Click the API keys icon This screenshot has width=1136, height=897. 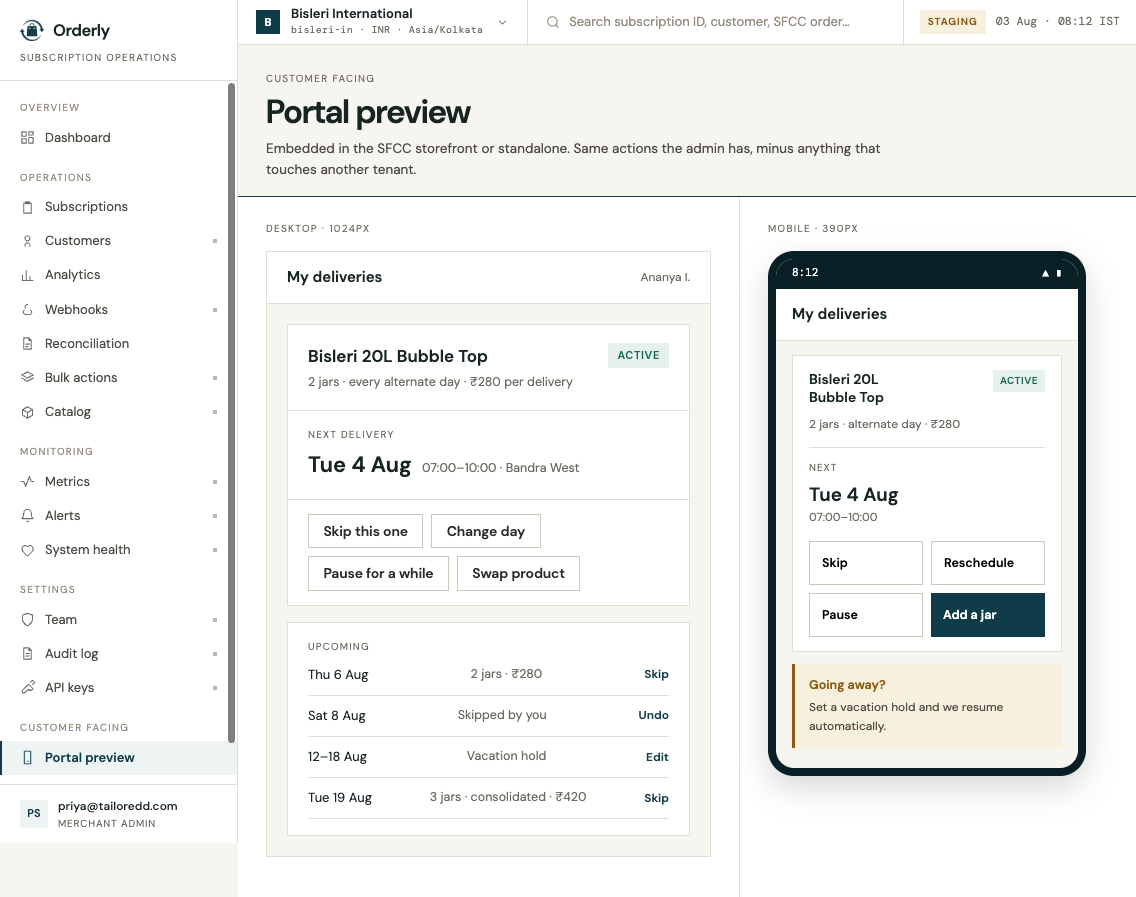tap(28, 688)
